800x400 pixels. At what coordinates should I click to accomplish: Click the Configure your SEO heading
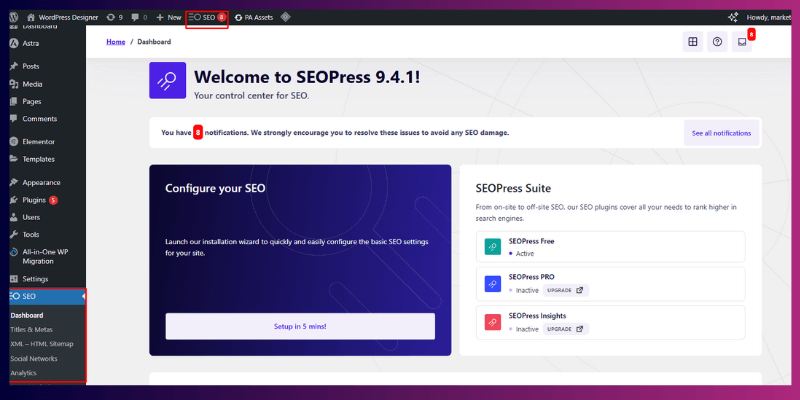tap(215, 188)
